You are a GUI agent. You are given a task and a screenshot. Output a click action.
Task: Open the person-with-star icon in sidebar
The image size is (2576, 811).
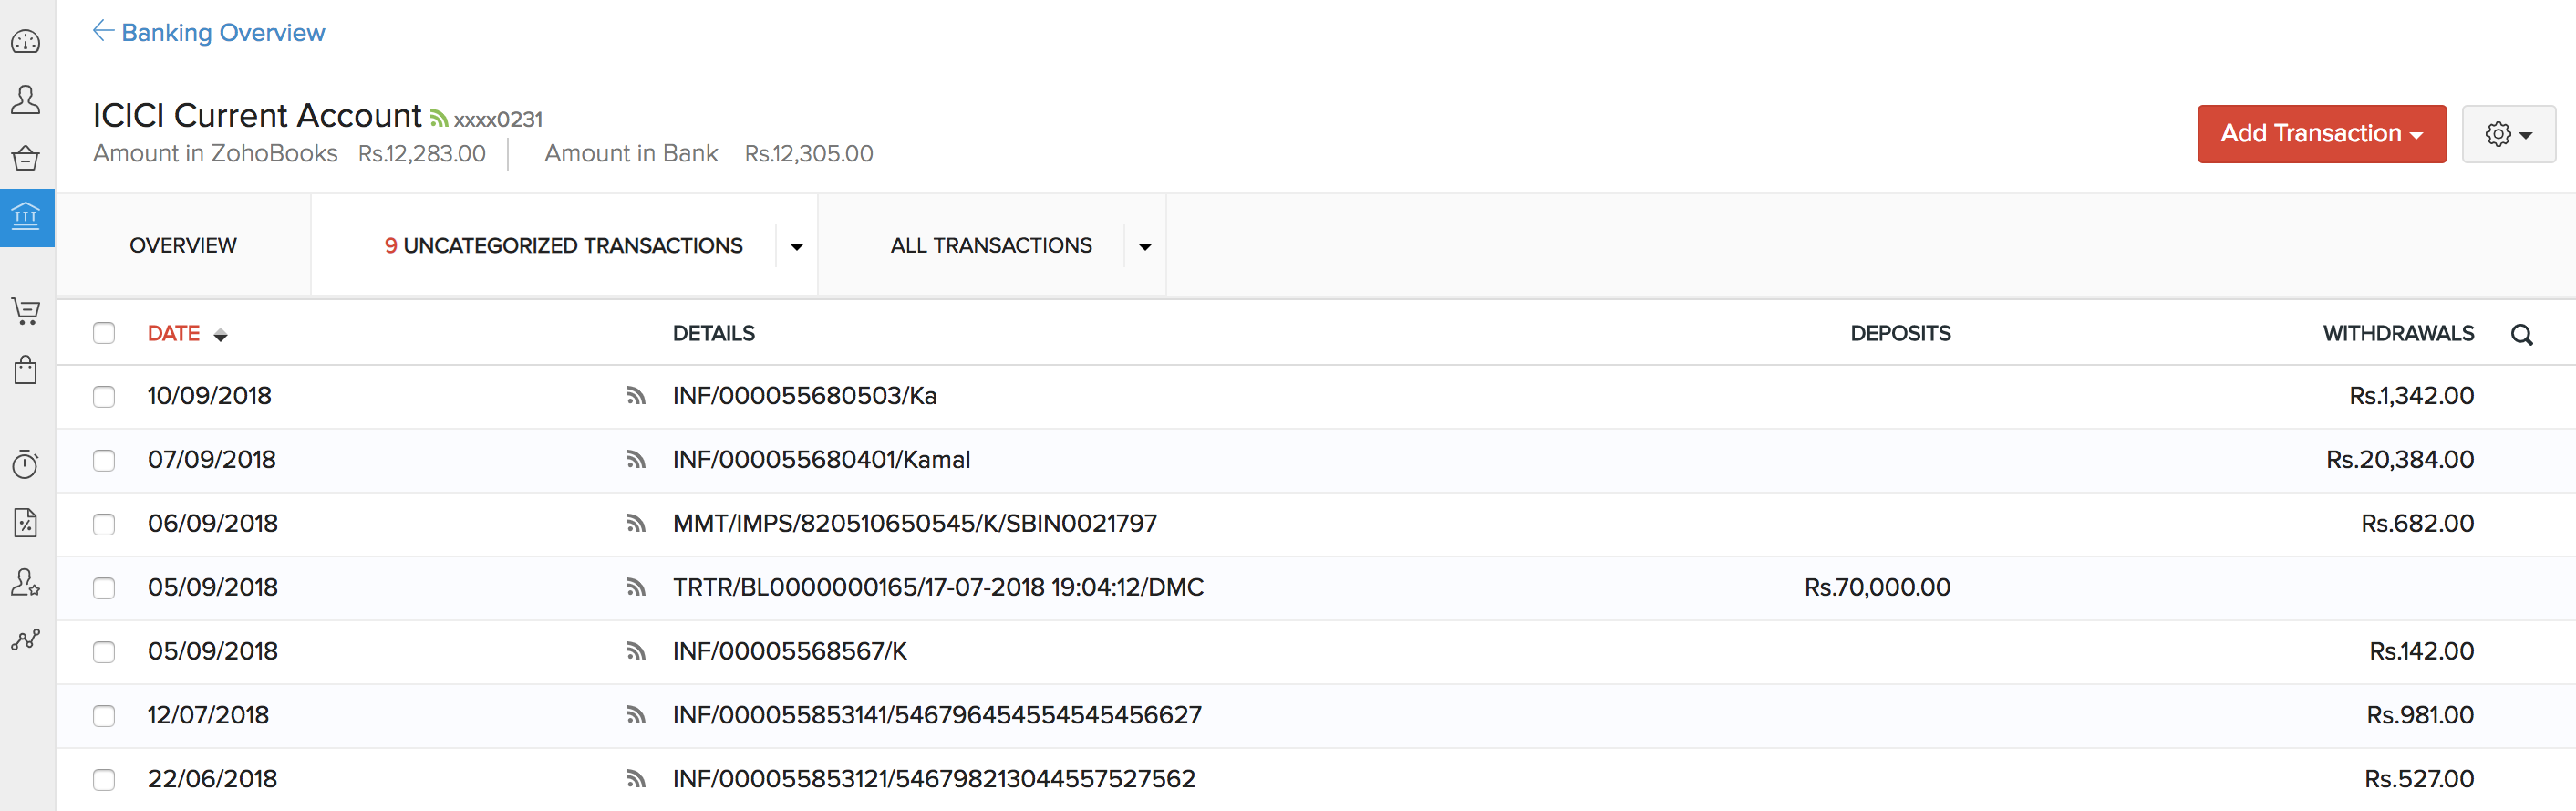point(26,582)
